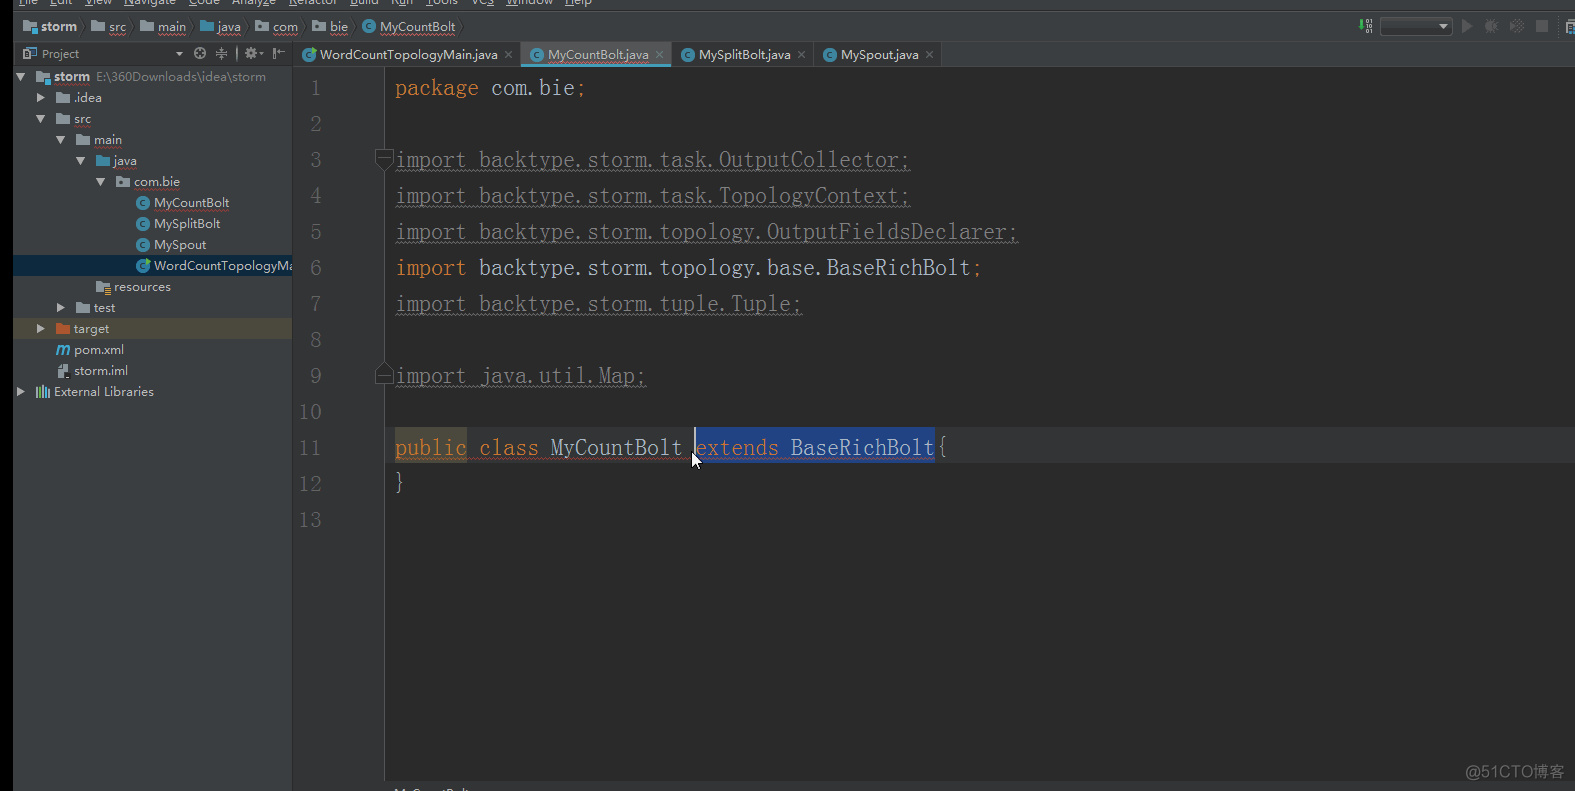Click MyCountBolt in the navigation breadcrumb
Image resolution: width=1575 pixels, height=791 pixels.
pos(409,27)
